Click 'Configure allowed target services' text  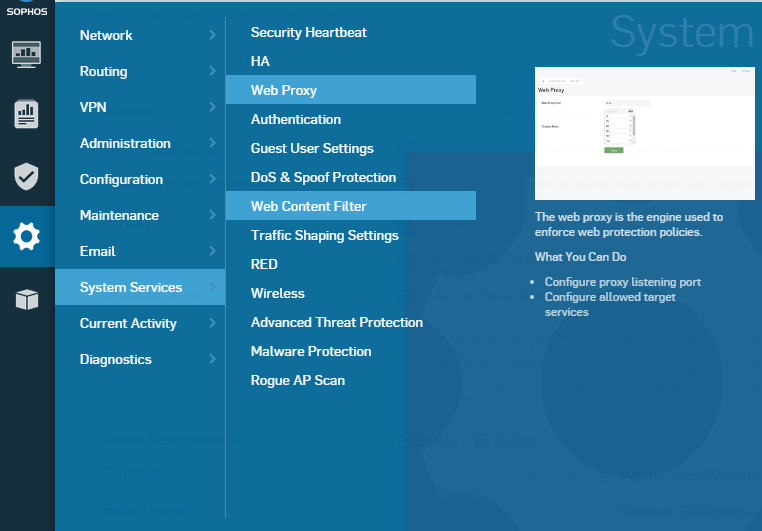(x=610, y=304)
